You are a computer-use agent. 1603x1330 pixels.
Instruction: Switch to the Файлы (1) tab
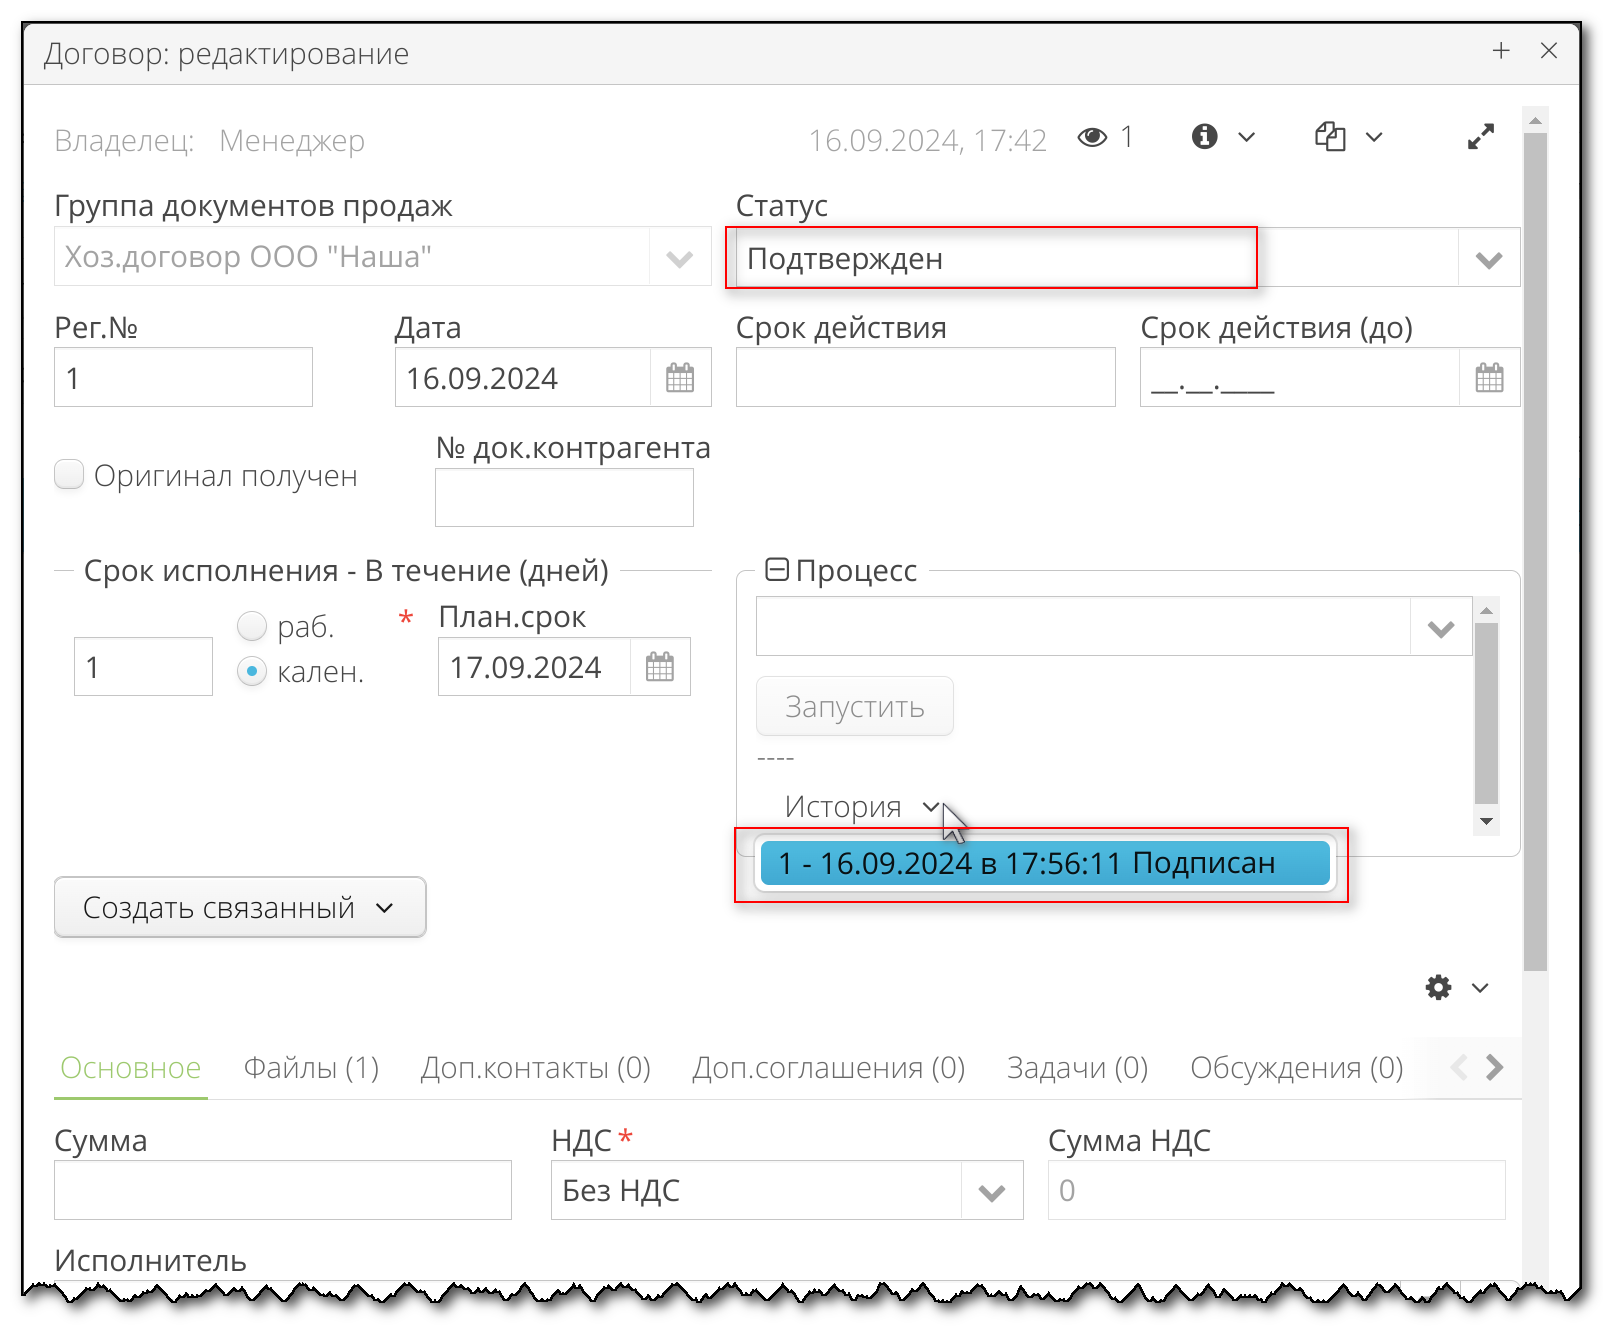[x=310, y=1068]
